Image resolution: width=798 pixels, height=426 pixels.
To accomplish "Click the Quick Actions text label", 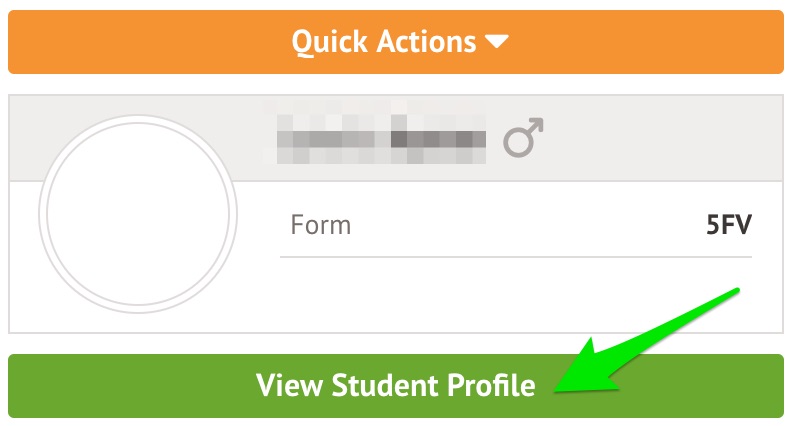I will click(x=384, y=42).
